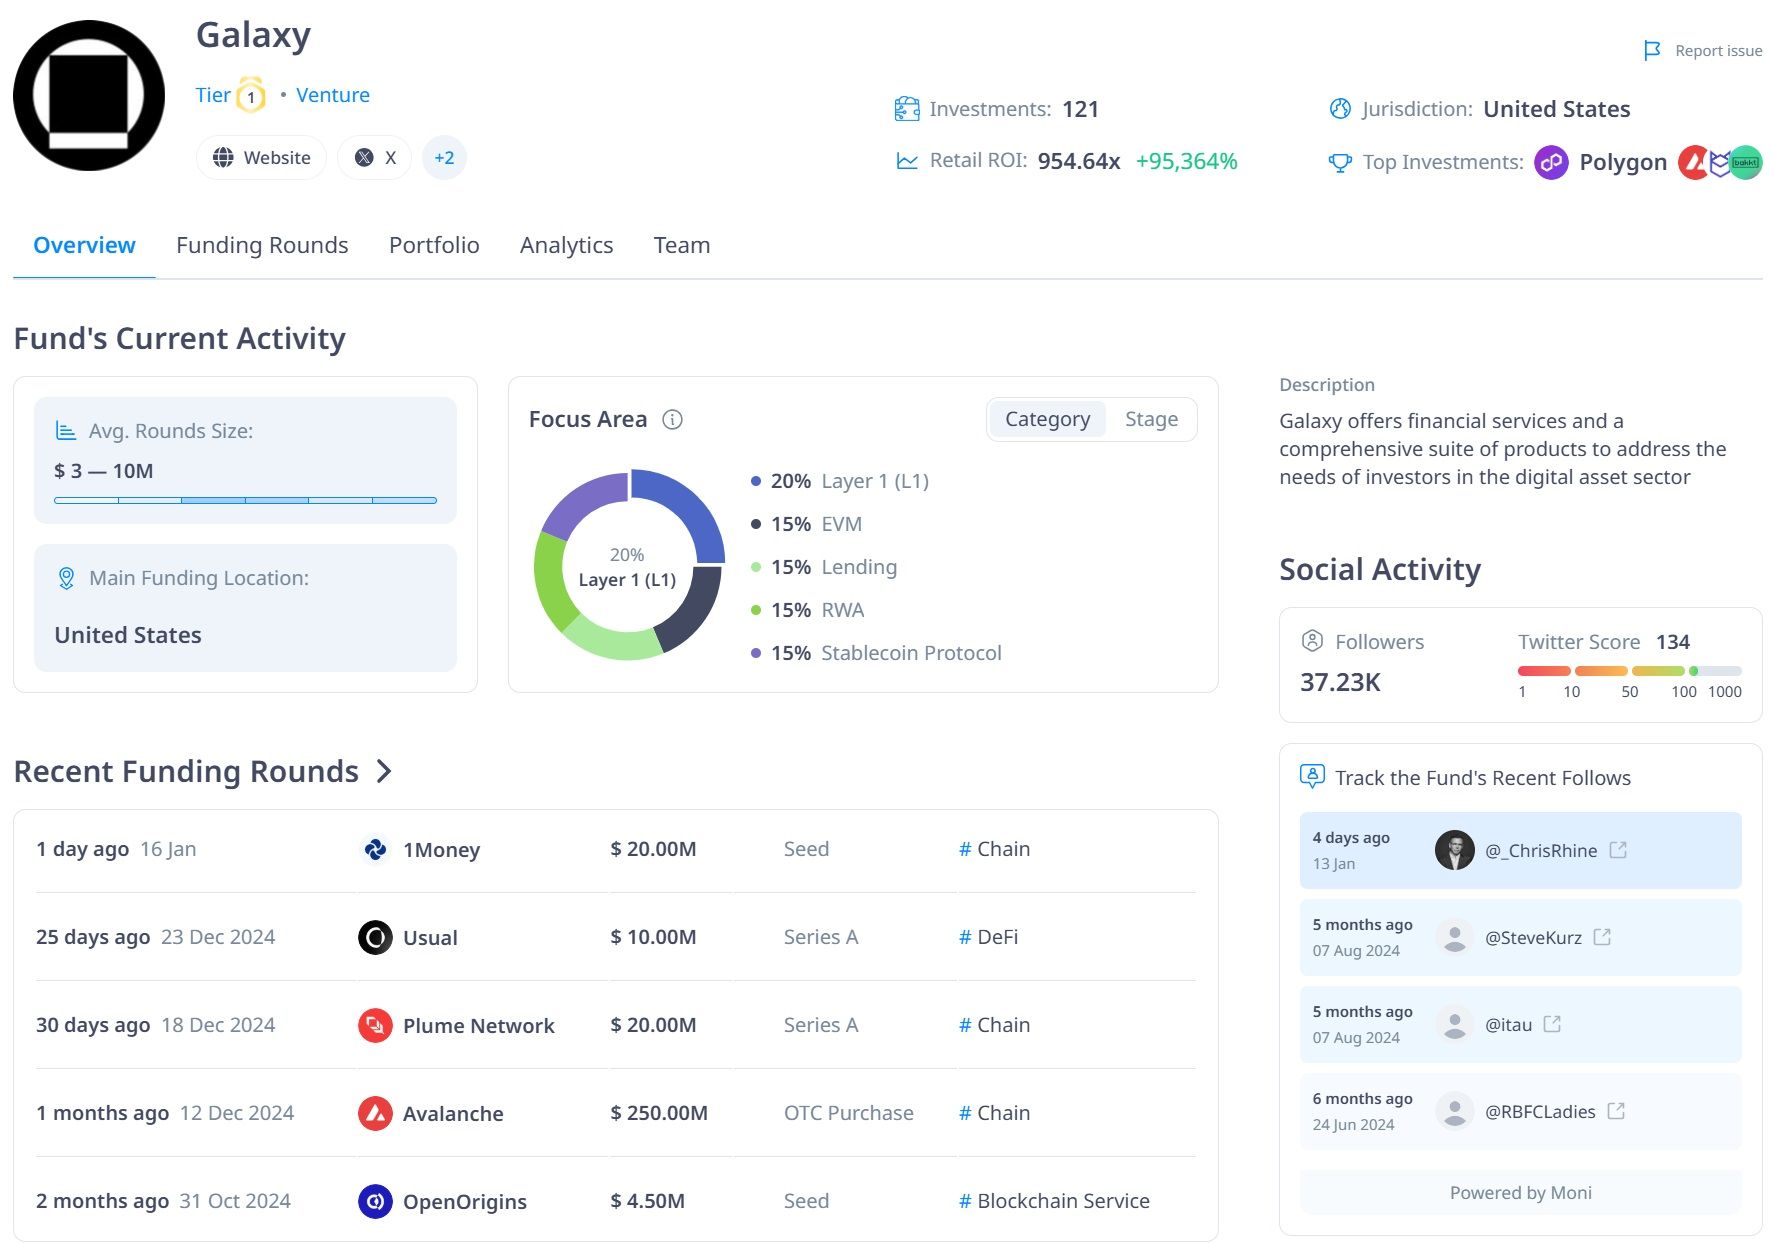1775x1243 pixels.
Task: Open the Portfolio tab
Action: pos(434,245)
